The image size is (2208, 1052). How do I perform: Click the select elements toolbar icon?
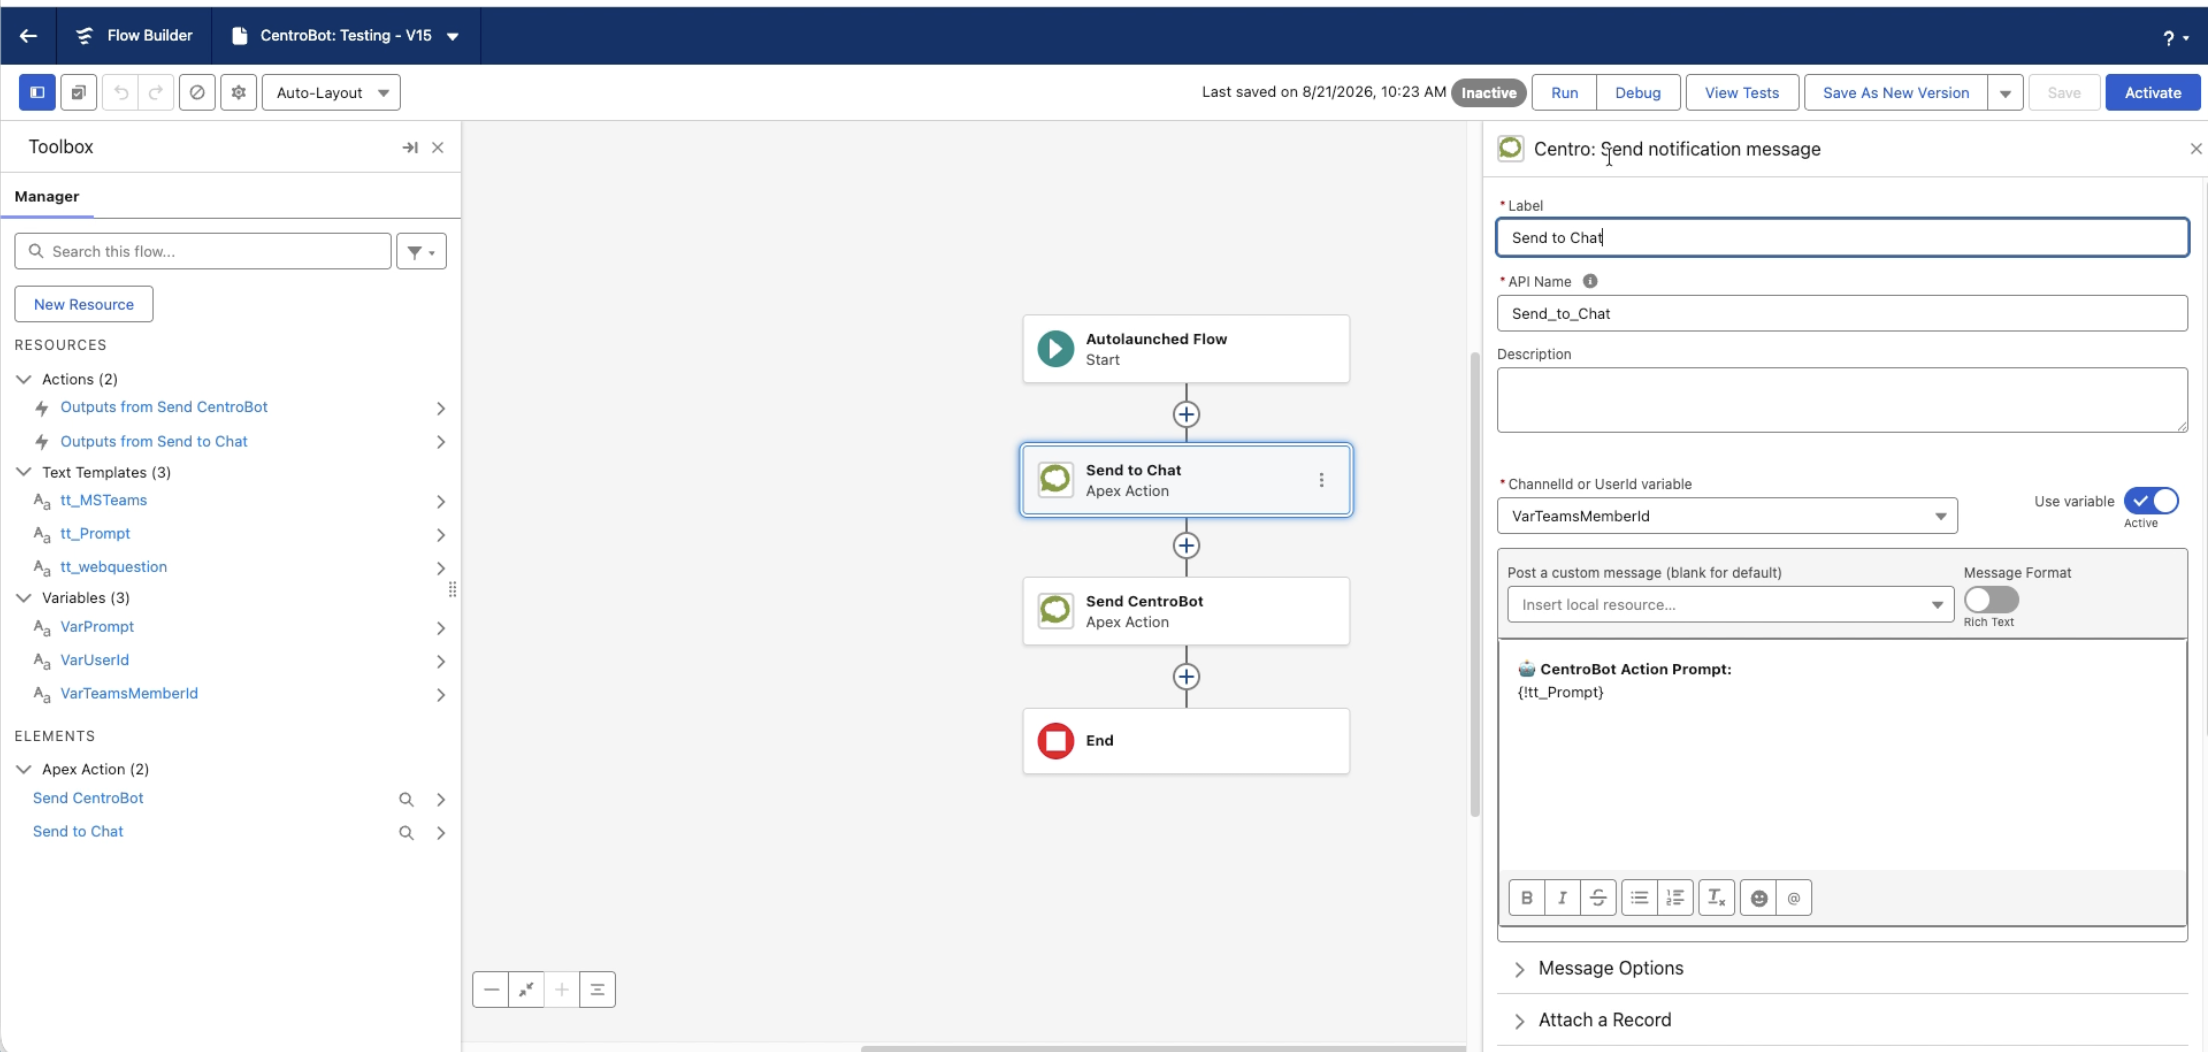pyautogui.click(x=78, y=93)
